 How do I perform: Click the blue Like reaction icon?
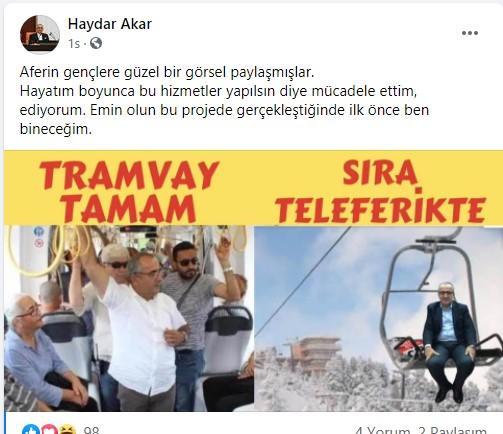(x=31, y=429)
